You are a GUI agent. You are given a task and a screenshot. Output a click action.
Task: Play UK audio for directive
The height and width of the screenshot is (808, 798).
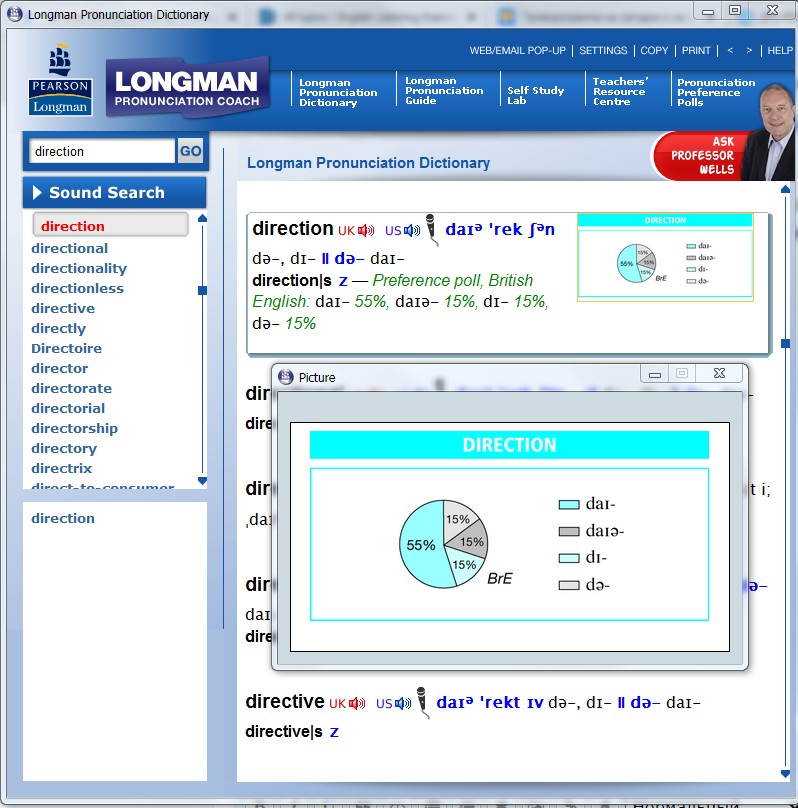(x=357, y=704)
